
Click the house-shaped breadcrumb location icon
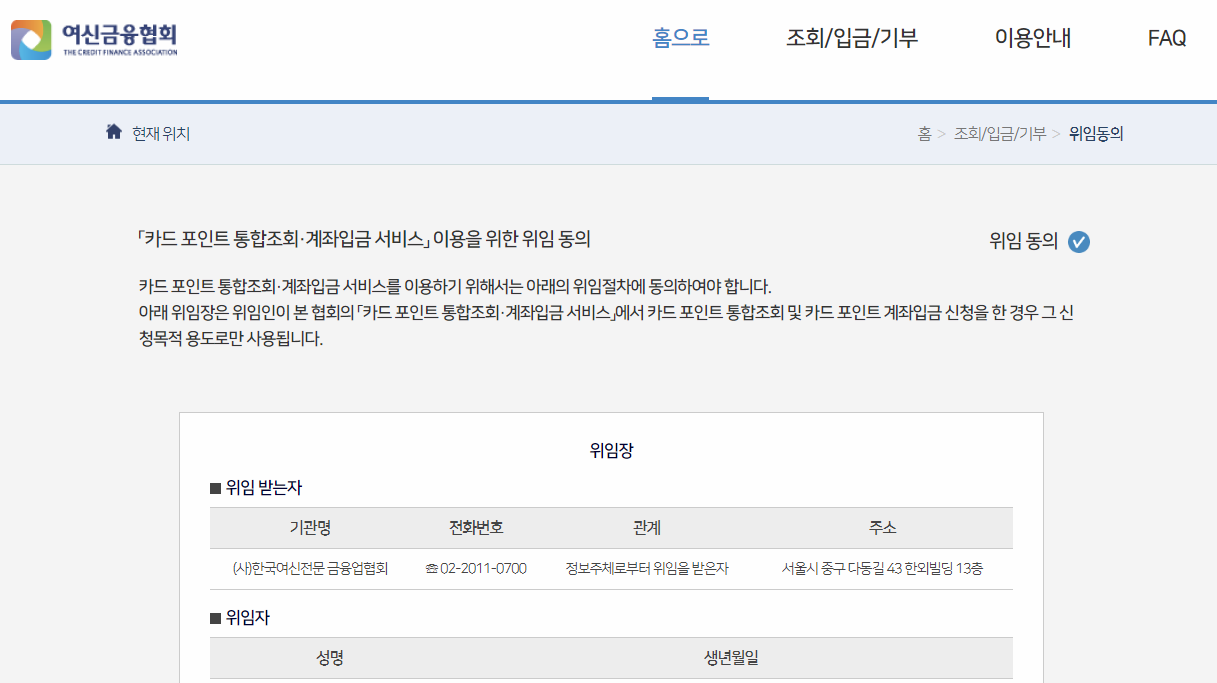tap(113, 131)
